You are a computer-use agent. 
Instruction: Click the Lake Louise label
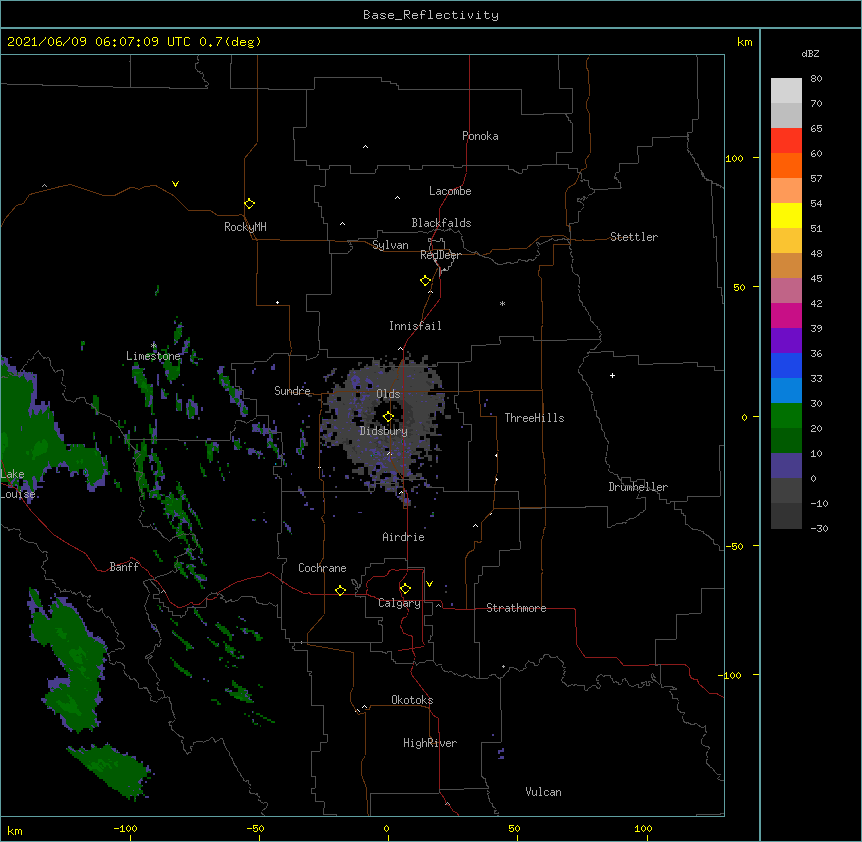coord(18,484)
